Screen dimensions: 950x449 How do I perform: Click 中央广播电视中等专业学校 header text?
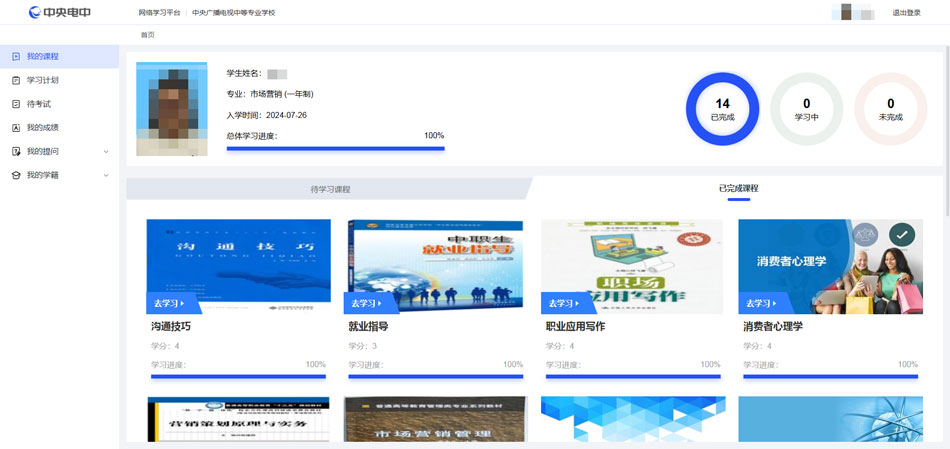(x=233, y=13)
